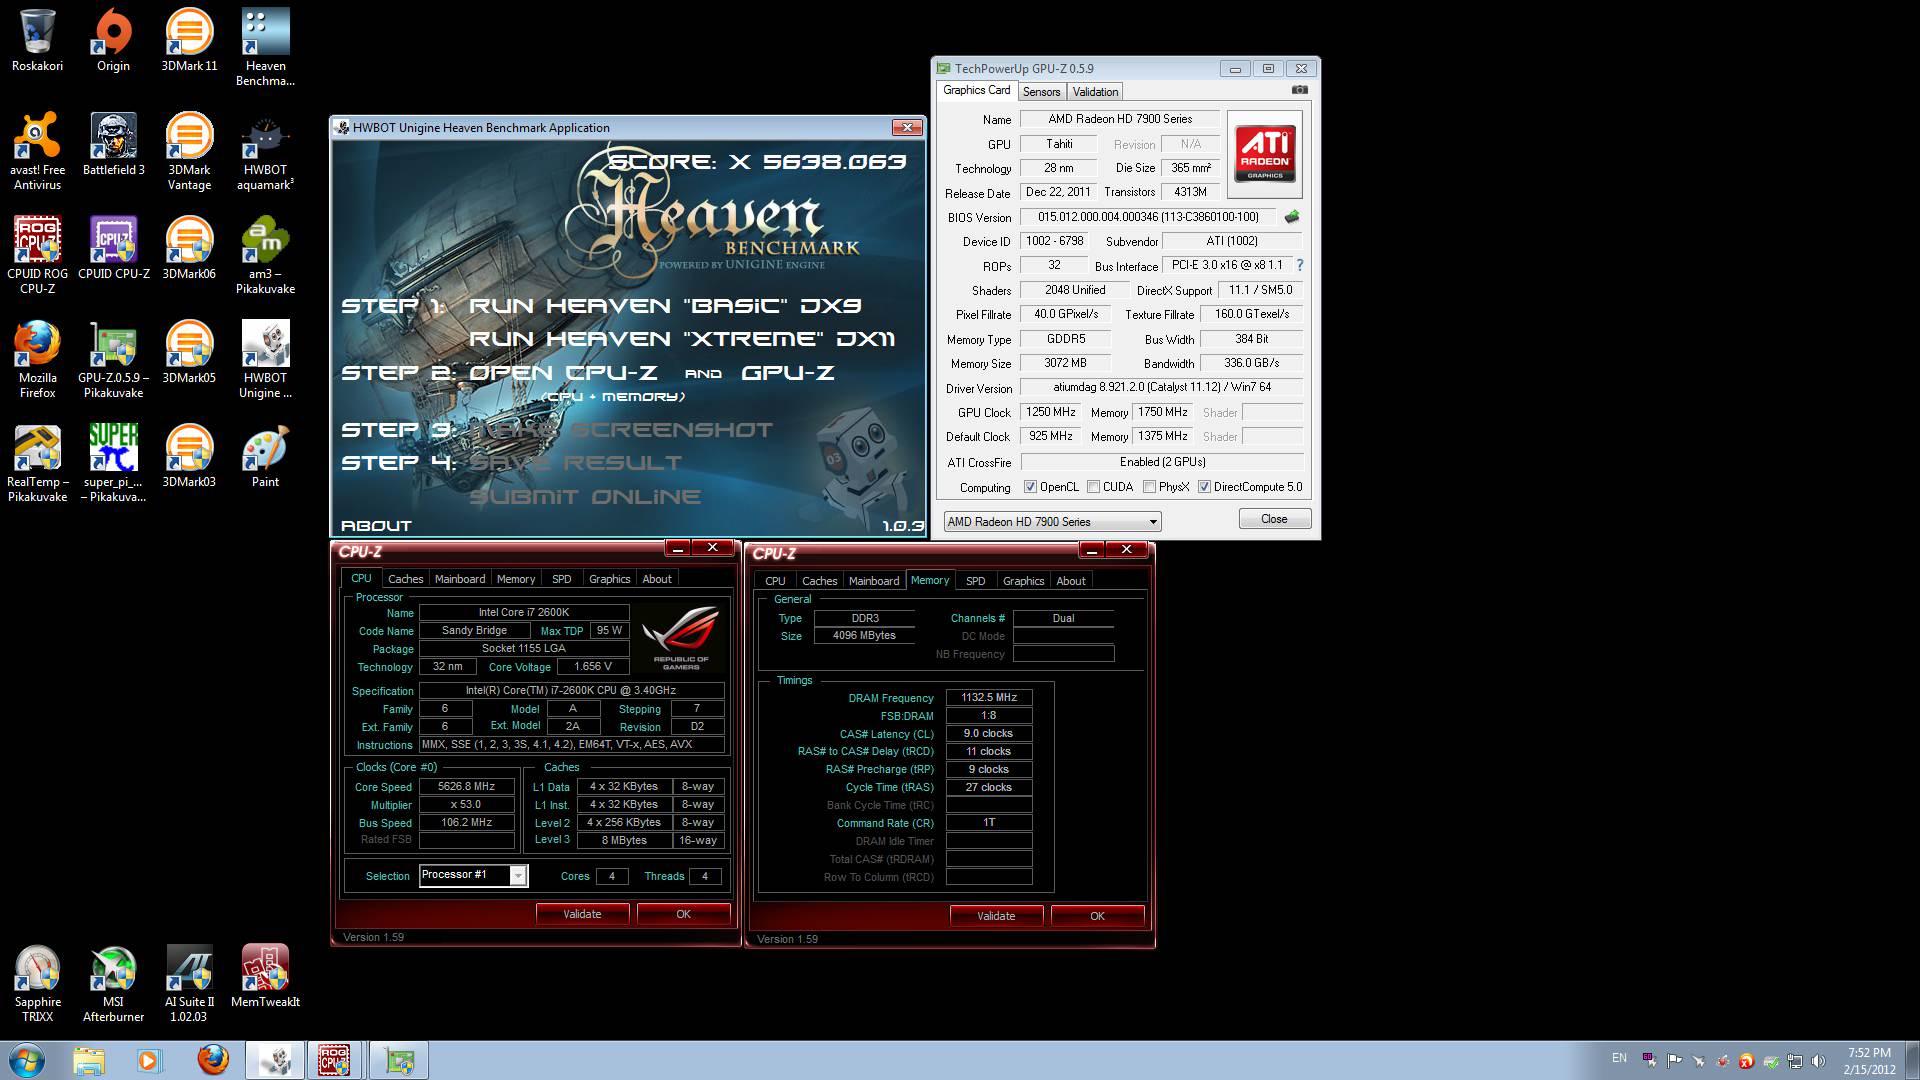The image size is (1920, 1080).
Task: Open 3DMark03 desktop icon
Action: (x=189, y=456)
